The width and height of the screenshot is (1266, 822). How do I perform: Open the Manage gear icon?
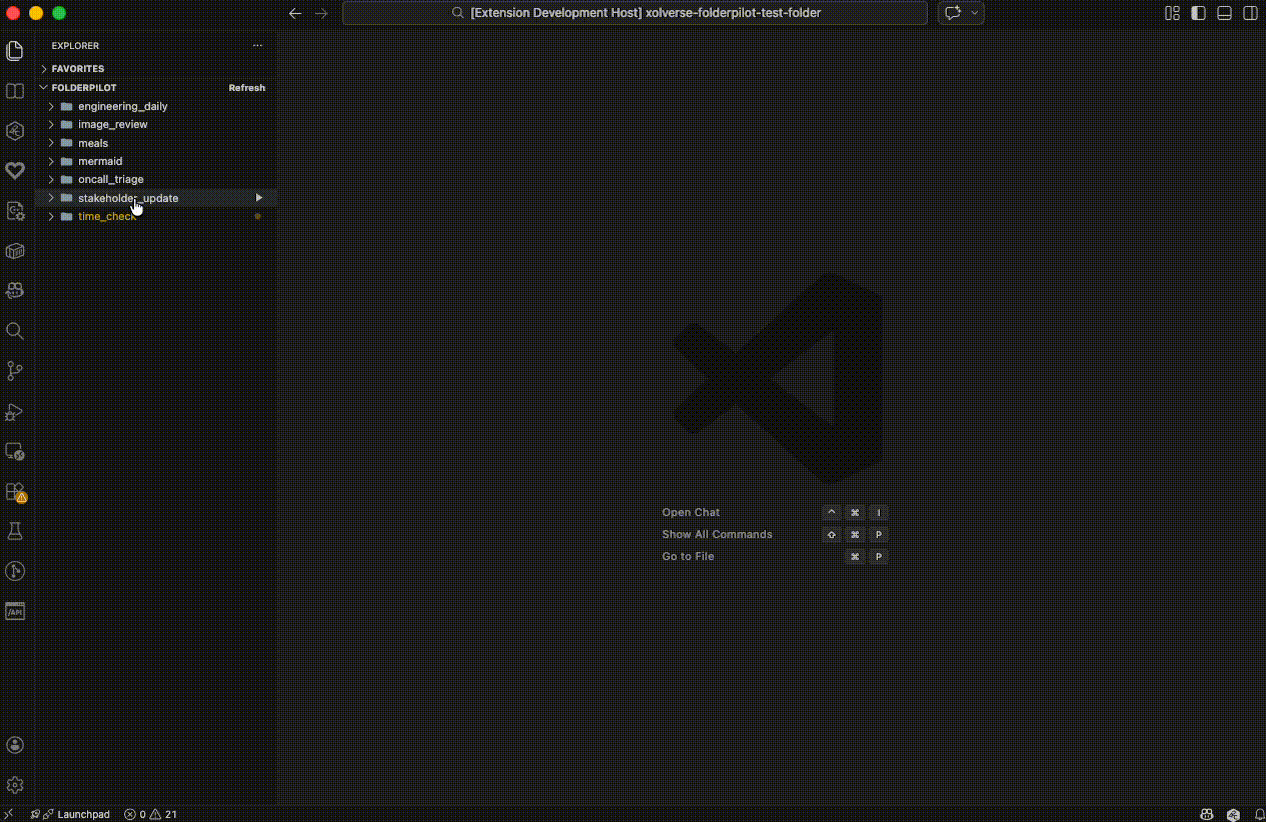(15, 785)
